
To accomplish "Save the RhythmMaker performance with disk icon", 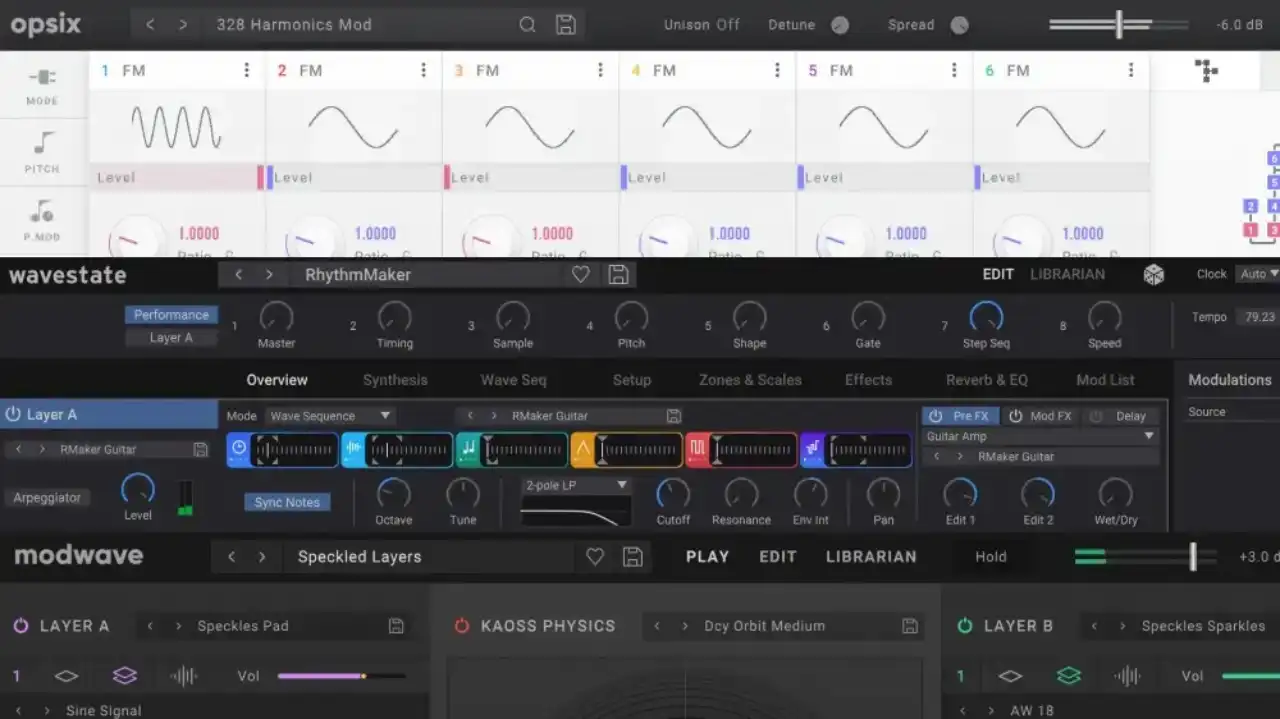I will pyautogui.click(x=618, y=273).
